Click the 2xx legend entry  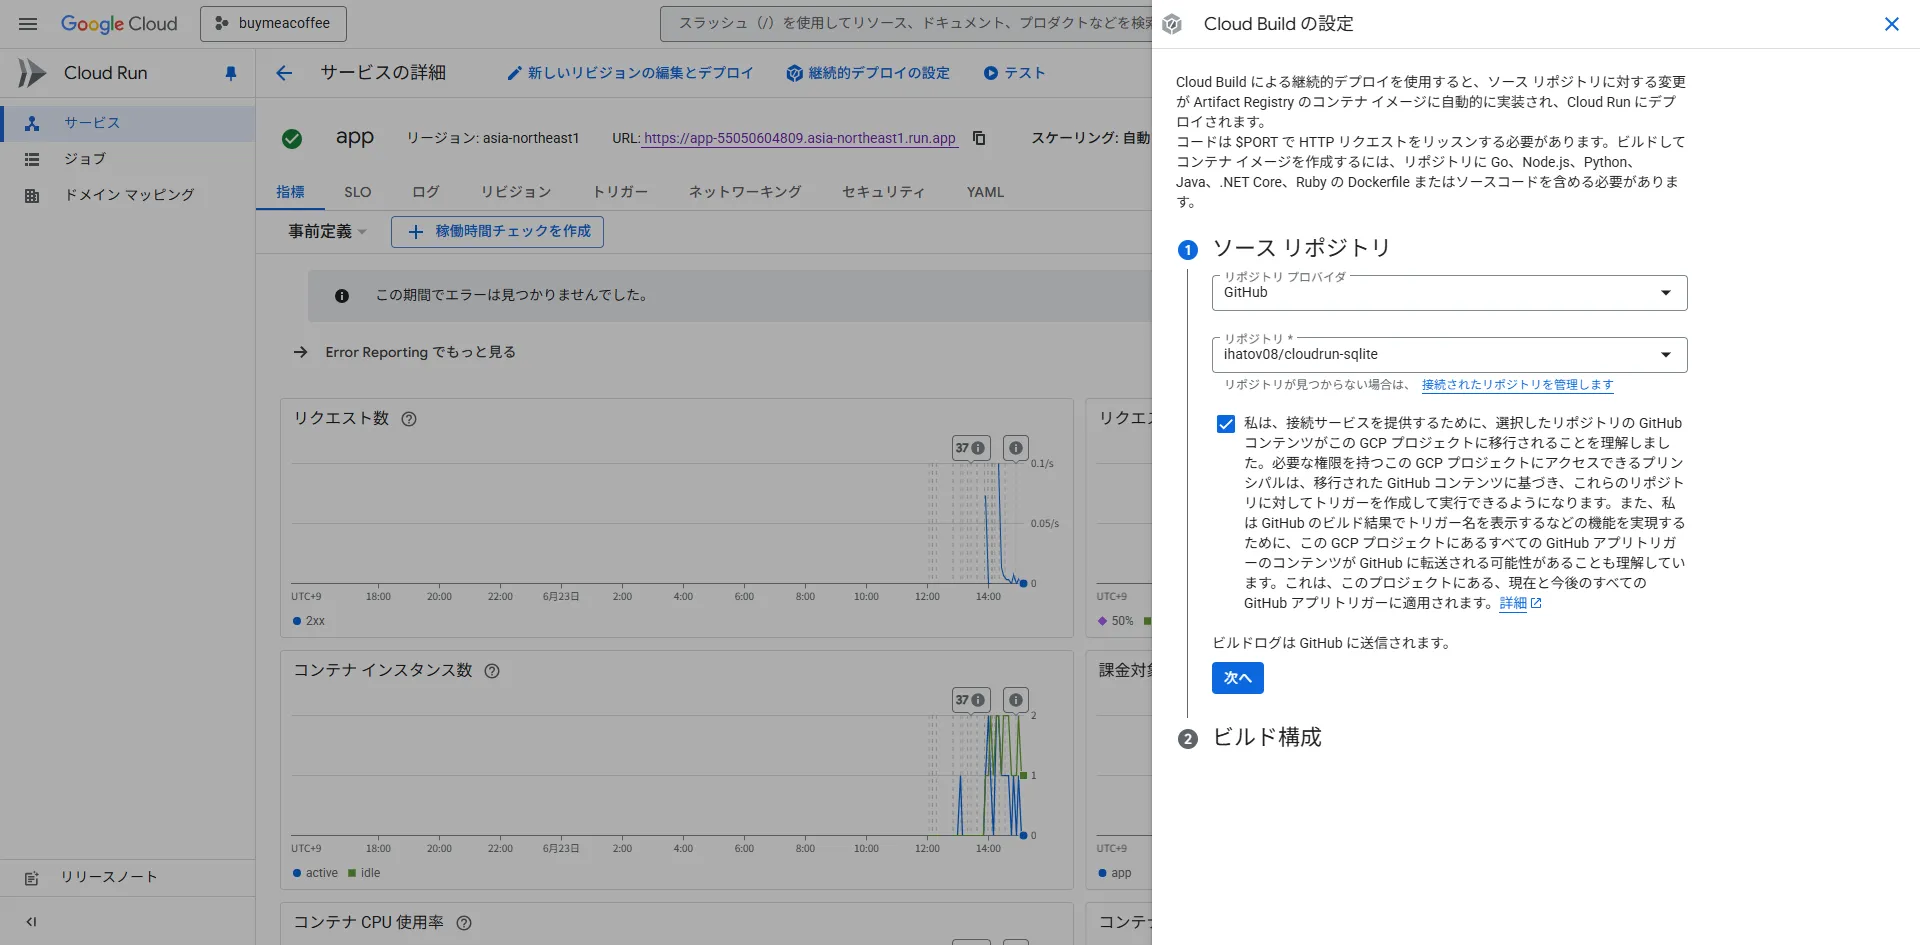point(309,621)
